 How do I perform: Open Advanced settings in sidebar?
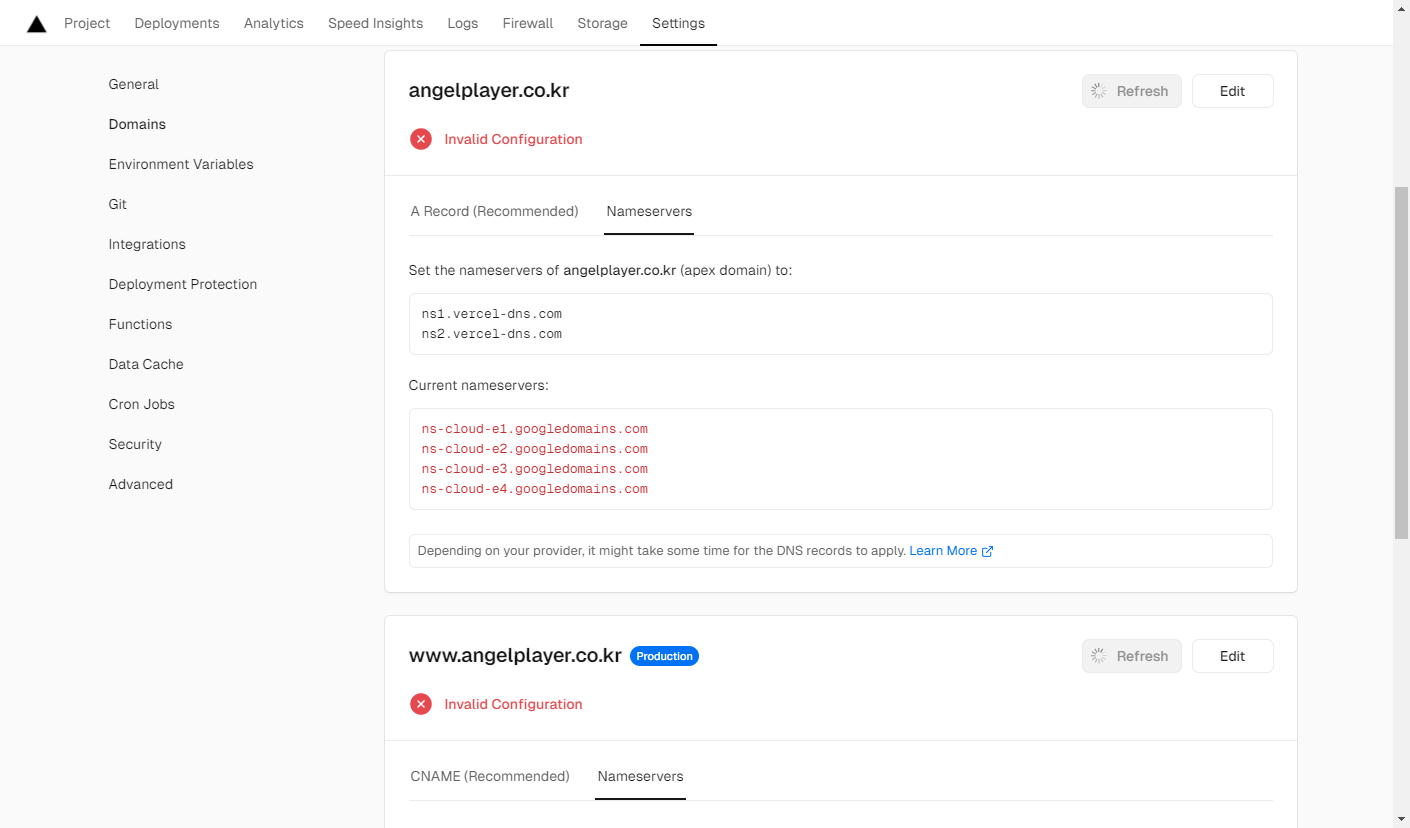pos(141,484)
